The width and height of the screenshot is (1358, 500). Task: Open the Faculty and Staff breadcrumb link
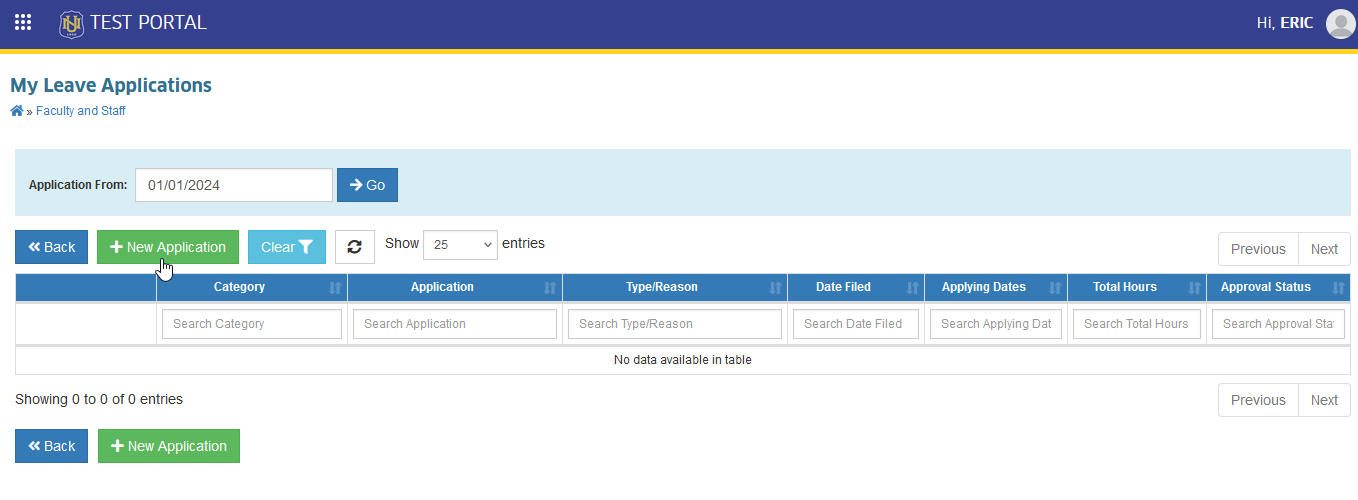81,111
